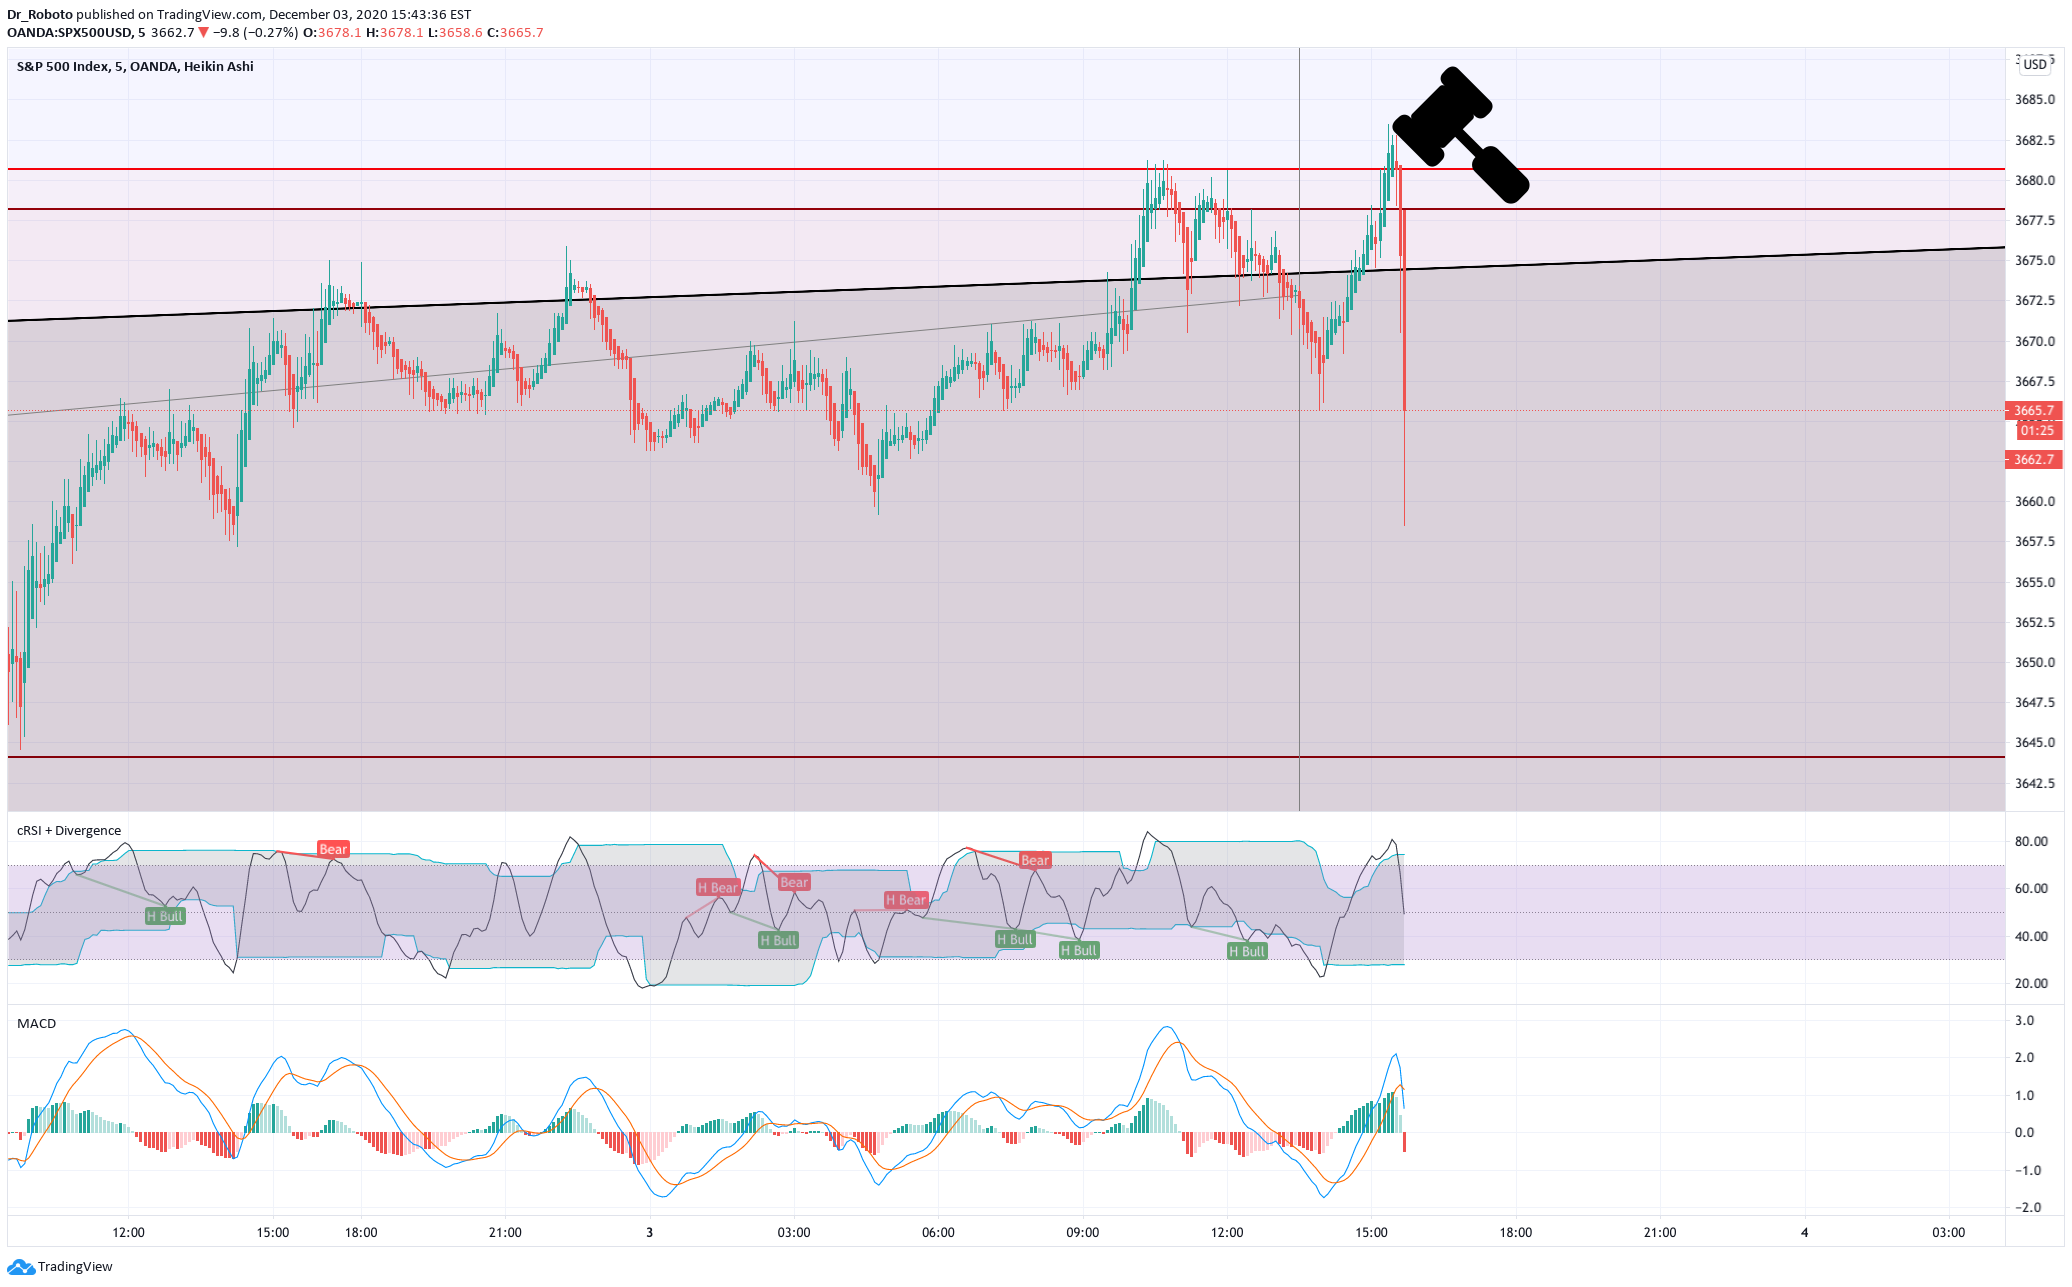Select the MACD indicator title
This screenshot has width=2072, height=1287.
click(36, 1023)
